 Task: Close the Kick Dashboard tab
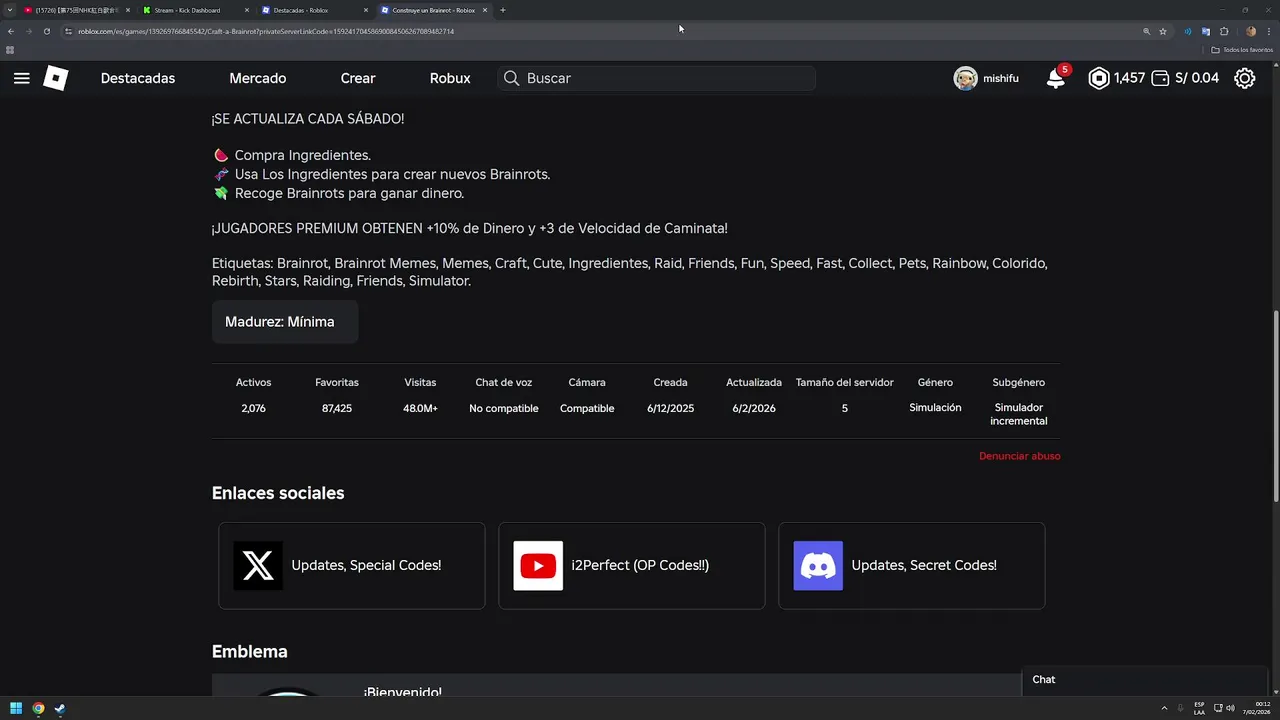click(x=246, y=10)
